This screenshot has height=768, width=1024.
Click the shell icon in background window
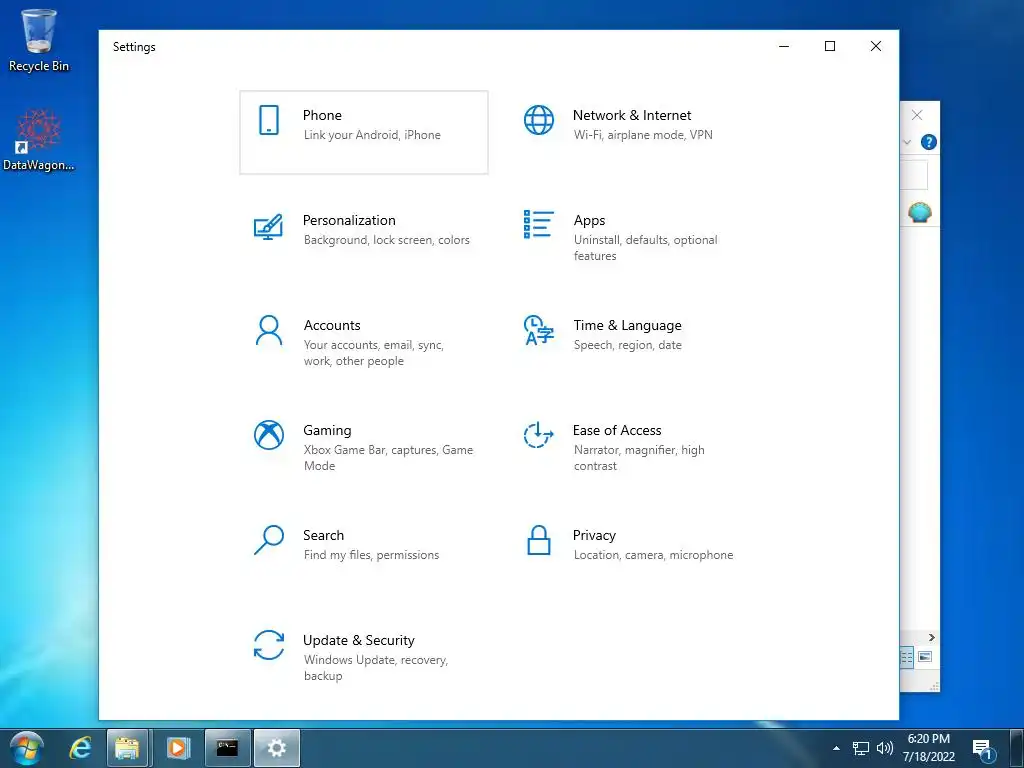point(920,212)
